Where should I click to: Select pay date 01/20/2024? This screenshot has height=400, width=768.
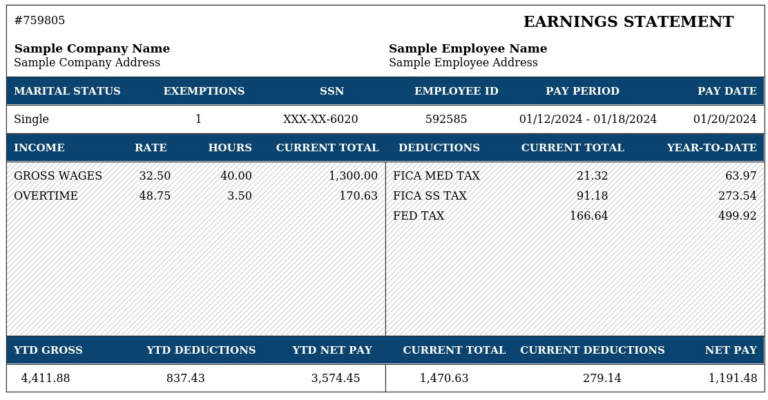tap(725, 119)
